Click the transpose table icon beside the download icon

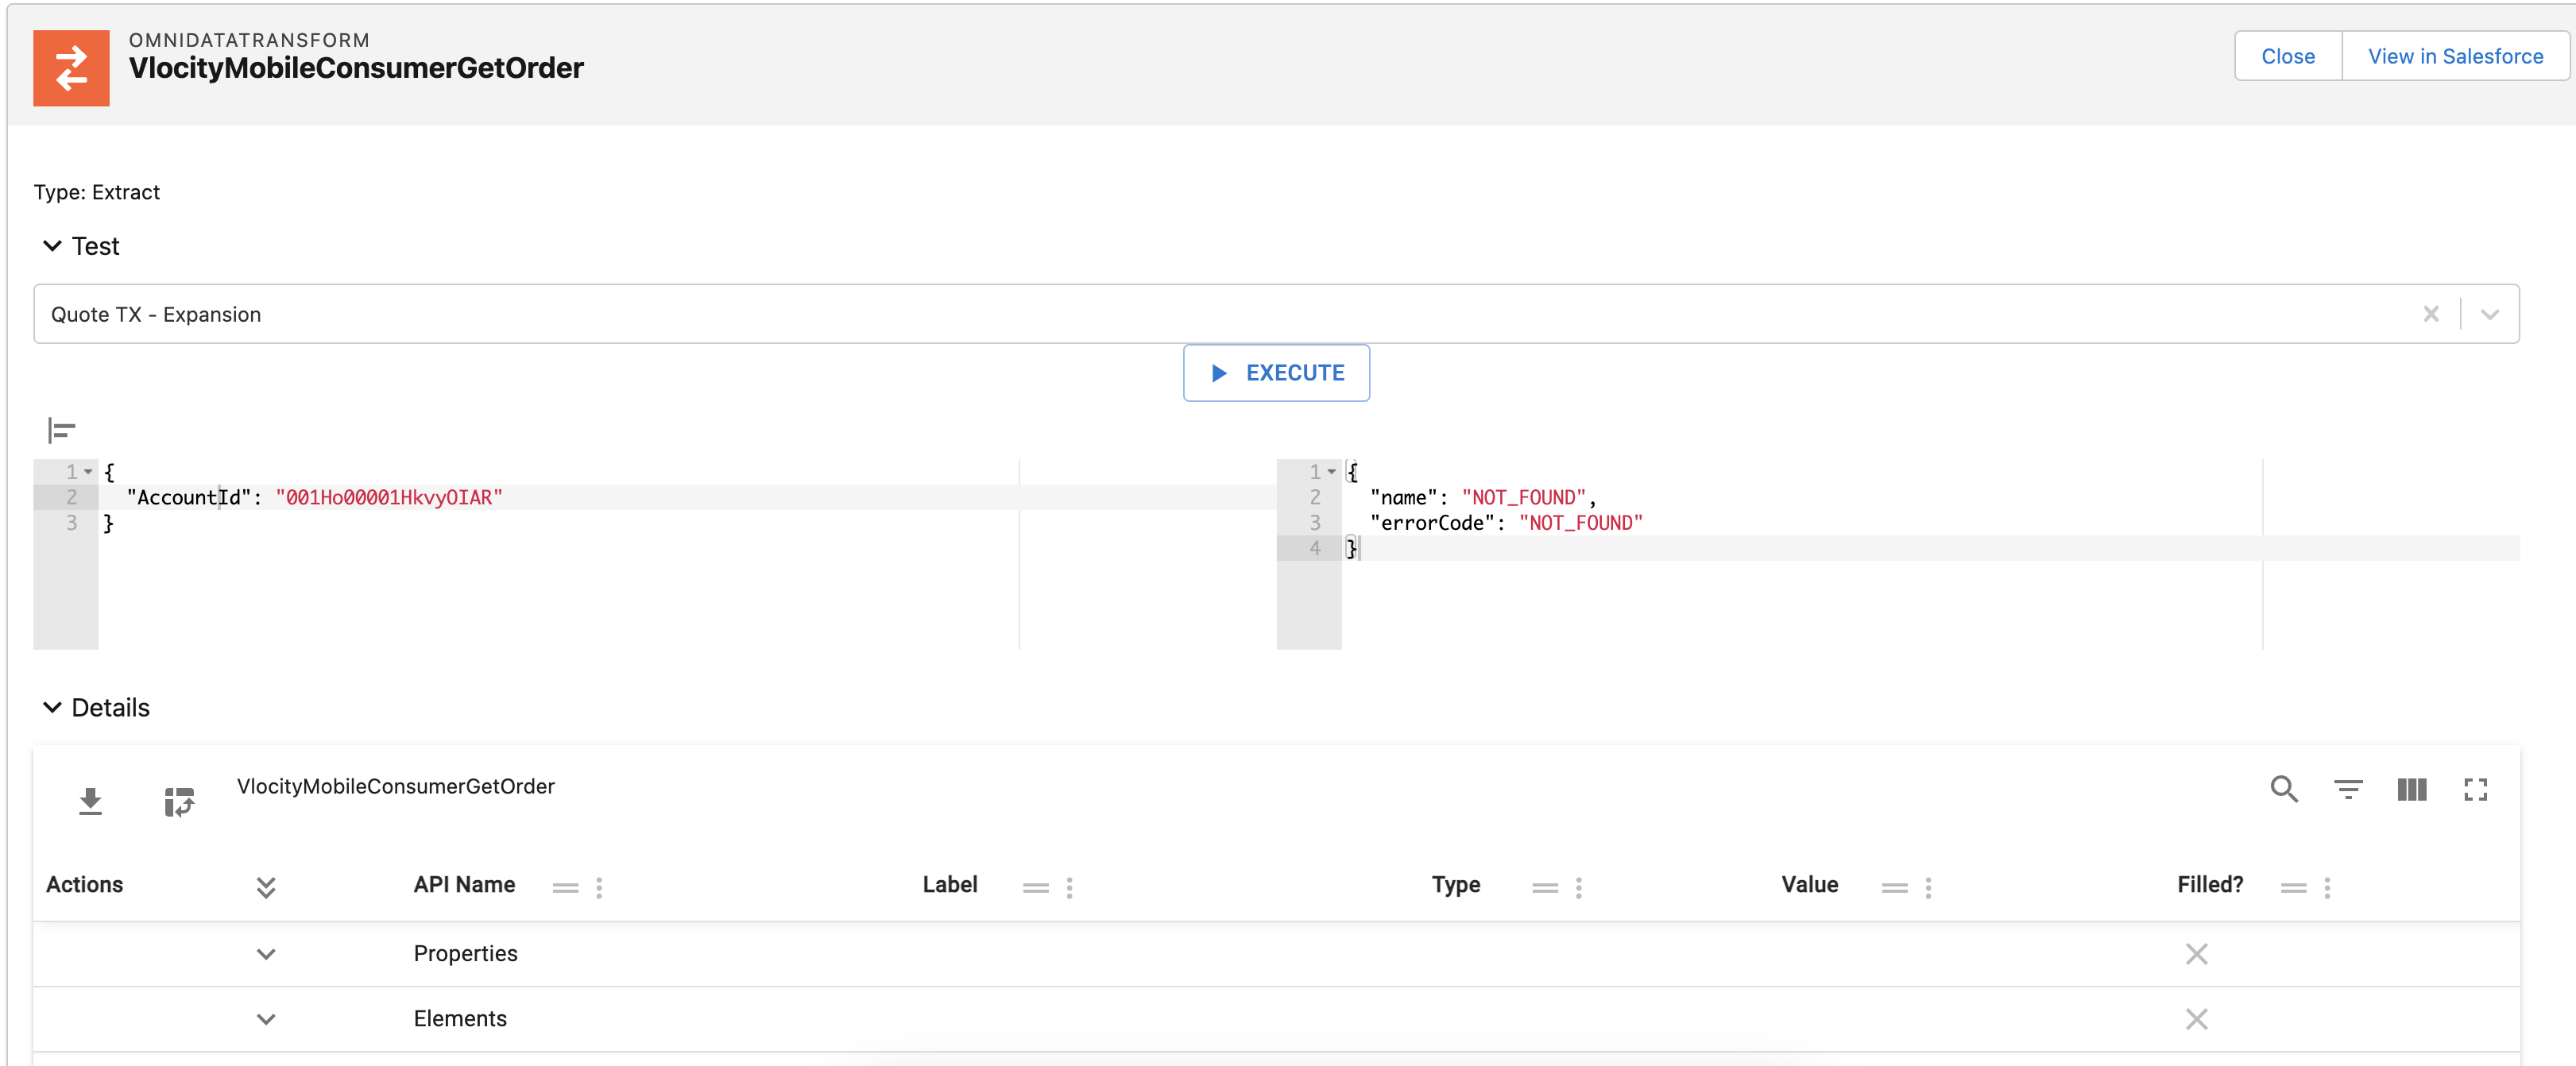pos(179,801)
